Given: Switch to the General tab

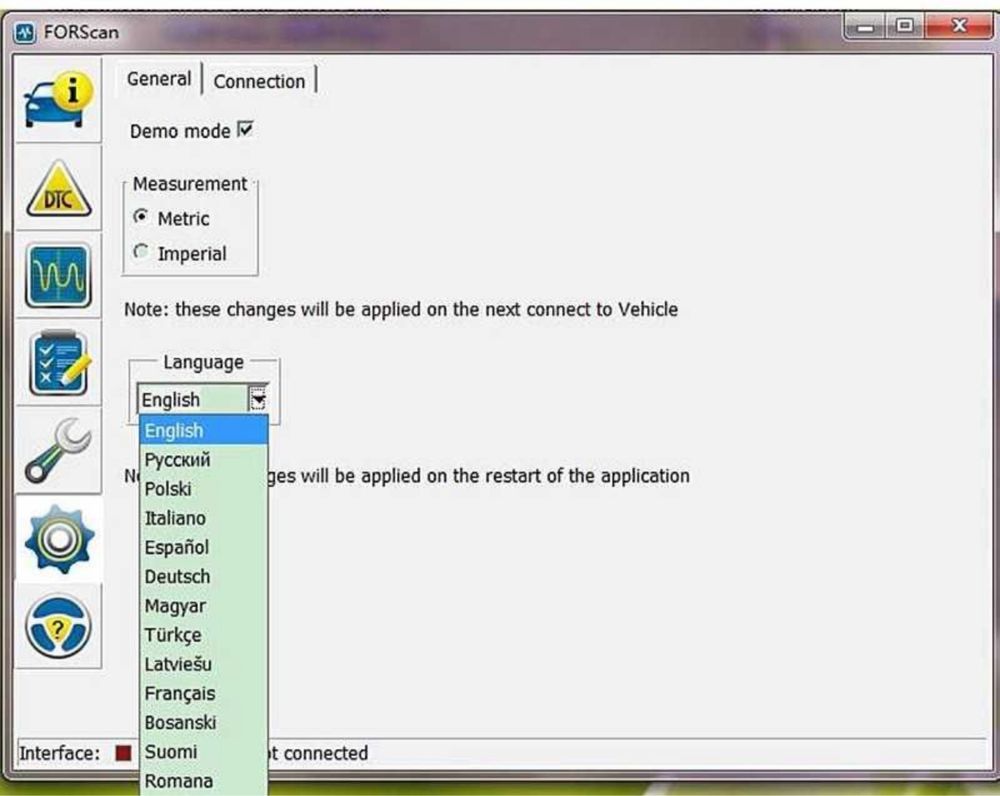Looking at the screenshot, I should tap(159, 79).
